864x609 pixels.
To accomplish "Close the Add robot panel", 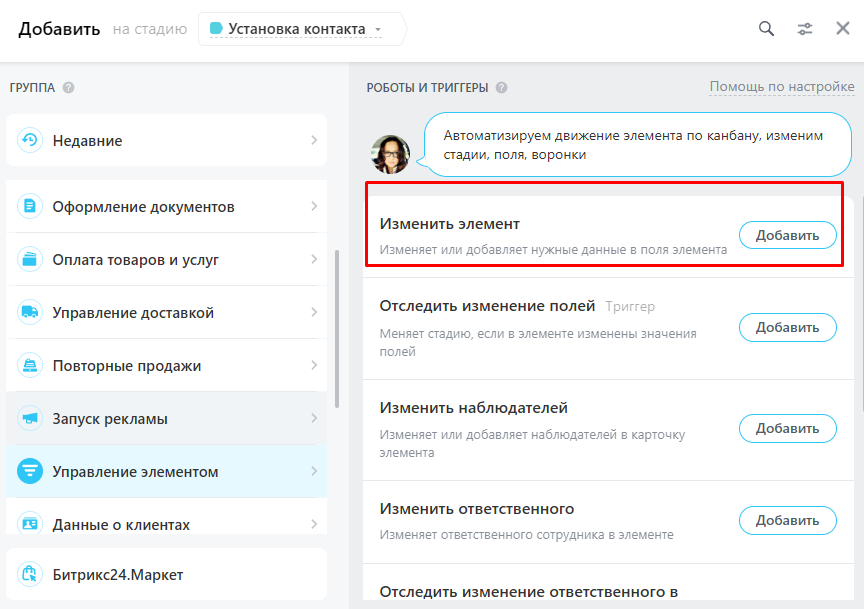I will 843,29.
